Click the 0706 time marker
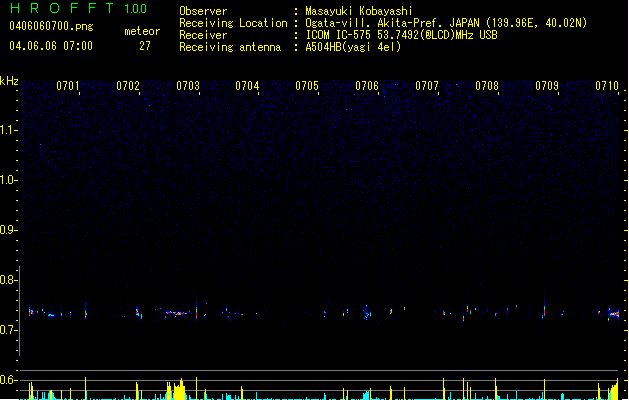Viewport: 629px width, 400px height. click(x=367, y=86)
